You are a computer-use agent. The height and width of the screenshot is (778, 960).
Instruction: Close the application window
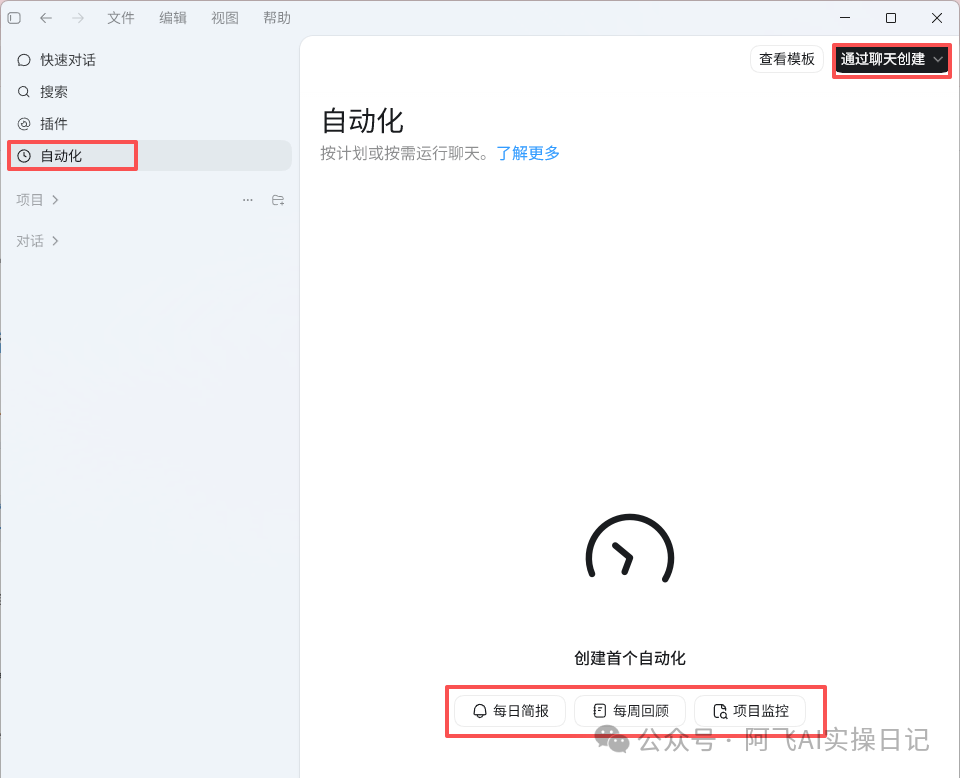coord(937,18)
